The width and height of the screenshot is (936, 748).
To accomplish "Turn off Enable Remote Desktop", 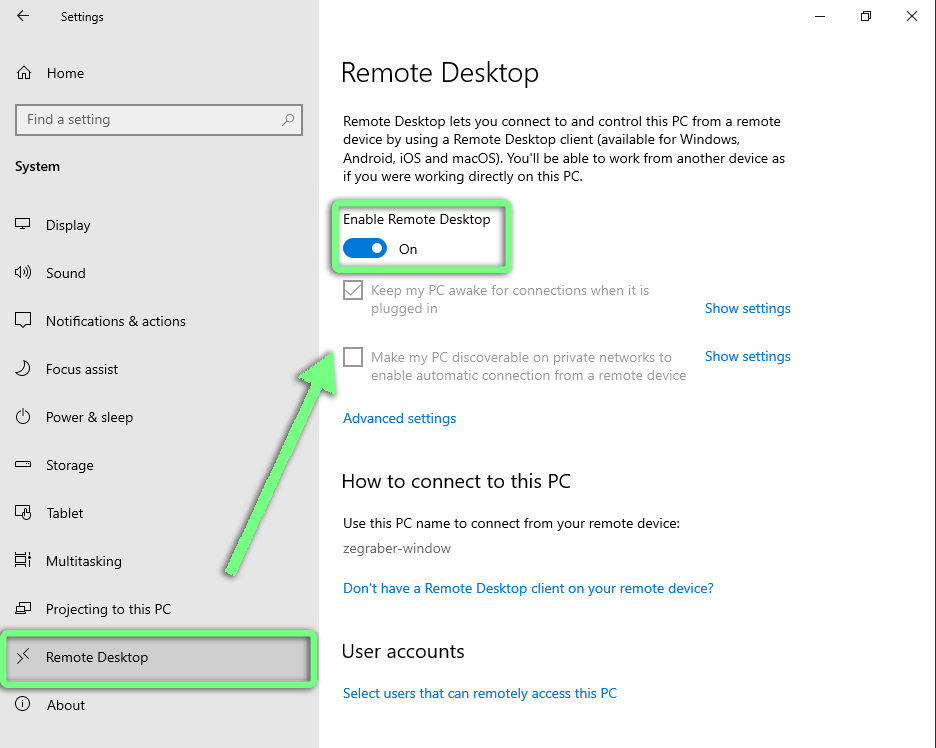I will [x=364, y=248].
